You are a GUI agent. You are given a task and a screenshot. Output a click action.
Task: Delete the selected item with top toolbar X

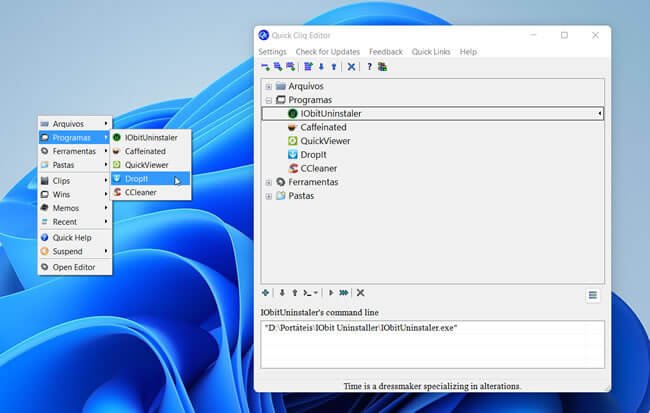351,67
